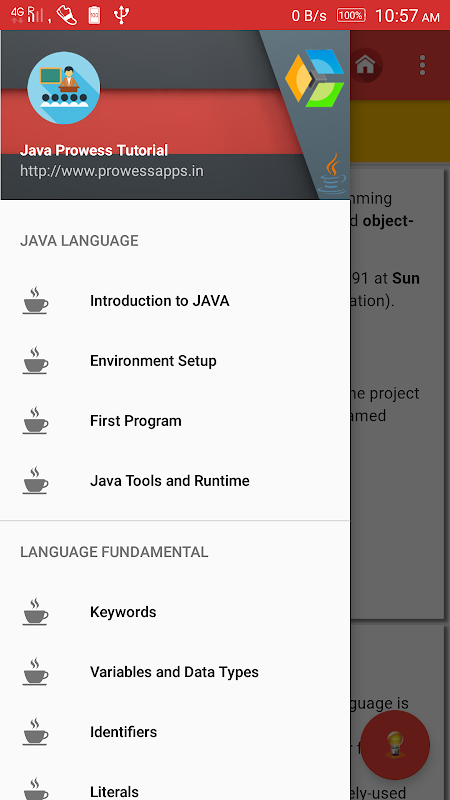Open Introduction to JAVA from the drawer
450x800 pixels.
175,301
